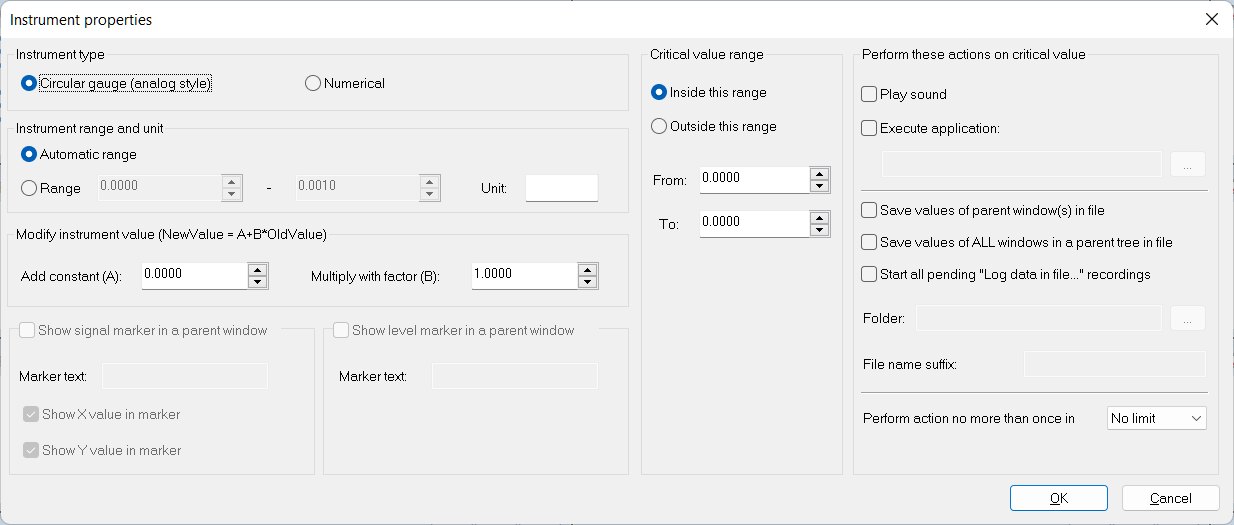Select Outside this range option
The image size is (1234, 525).
pos(659,127)
